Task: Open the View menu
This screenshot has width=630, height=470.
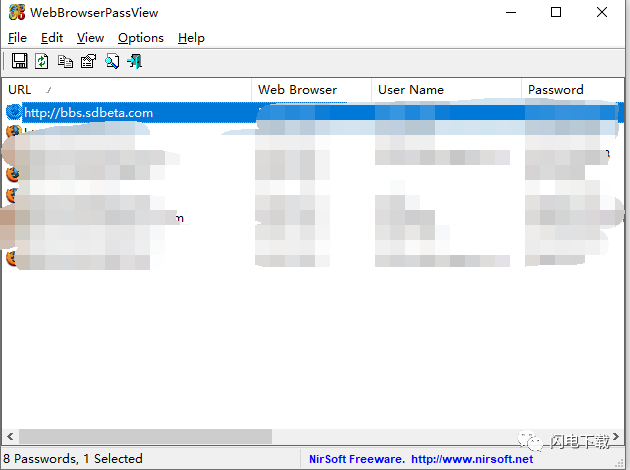Action: tap(90, 38)
